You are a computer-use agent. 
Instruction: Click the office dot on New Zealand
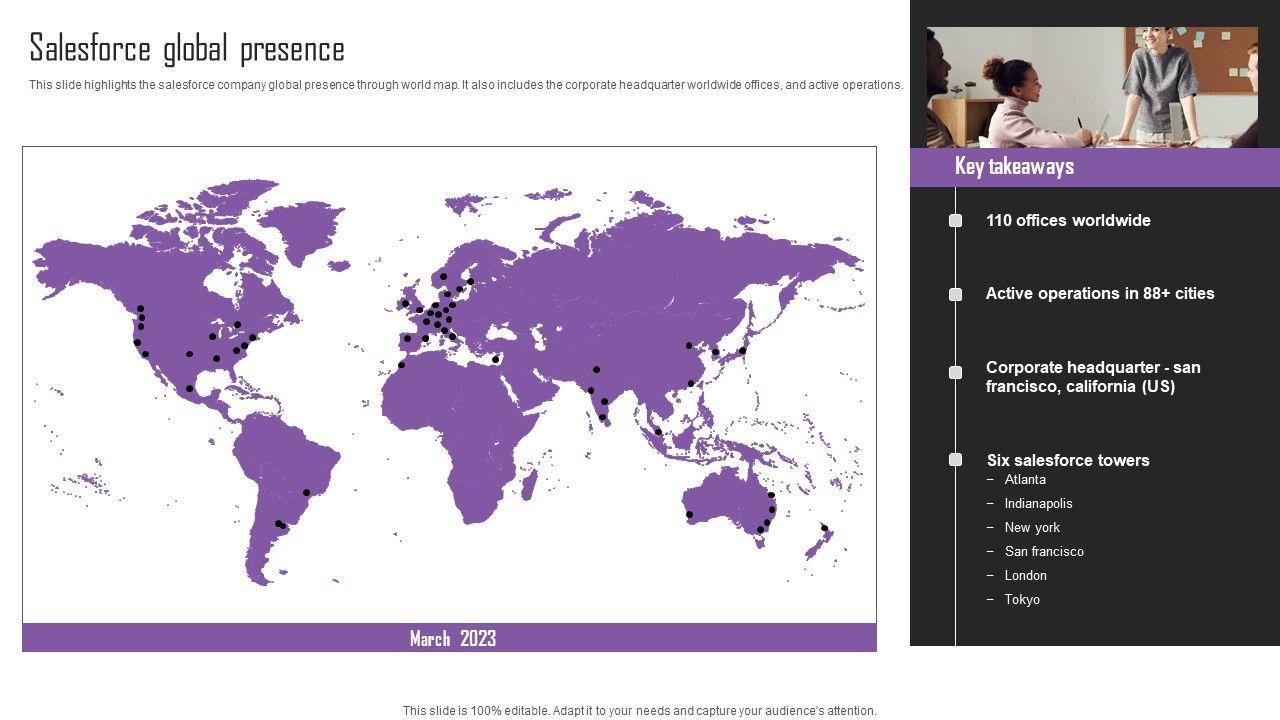click(824, 528)
